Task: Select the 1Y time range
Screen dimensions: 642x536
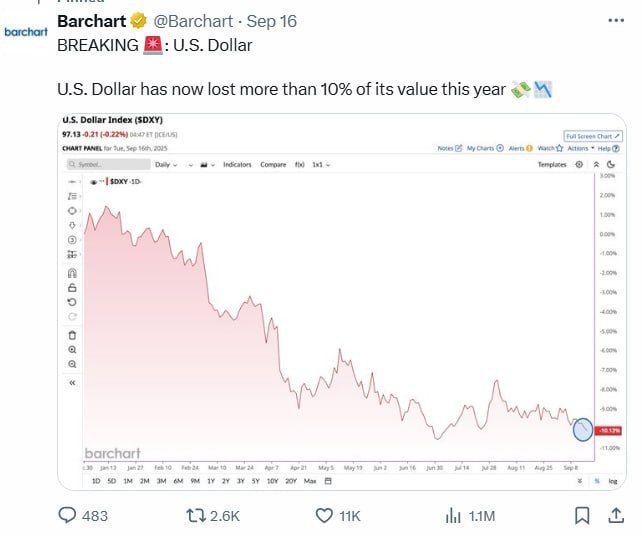Action: (210, 481)
